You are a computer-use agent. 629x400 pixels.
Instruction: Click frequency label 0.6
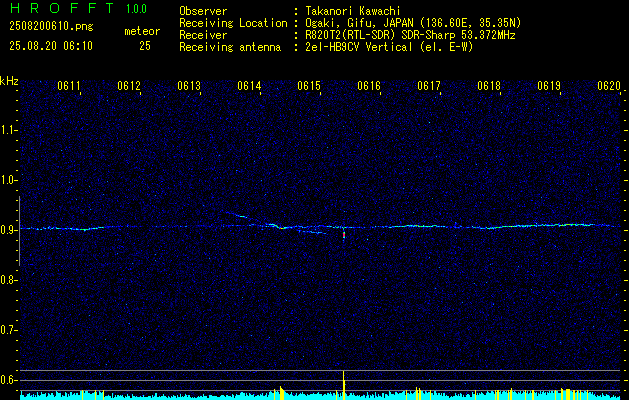click(x=8, y=380)
